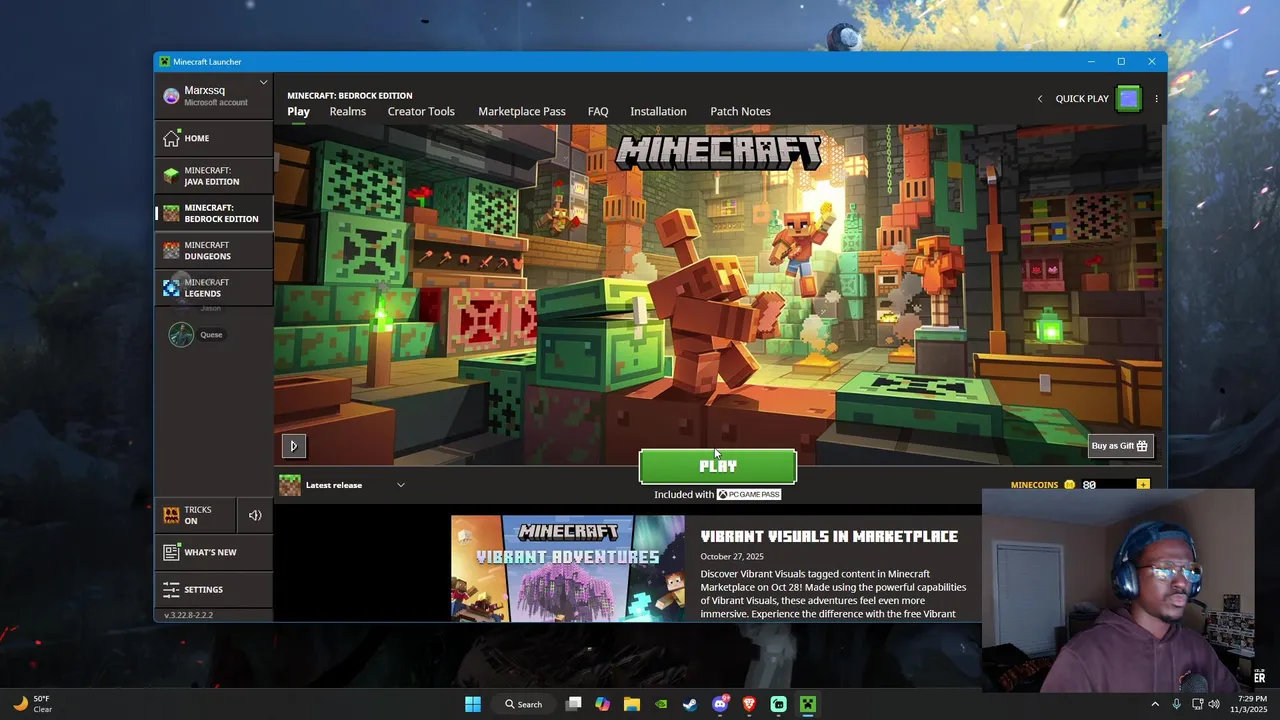
Task: Open Brave browser from taskbar
Action: tap(749, 704)
